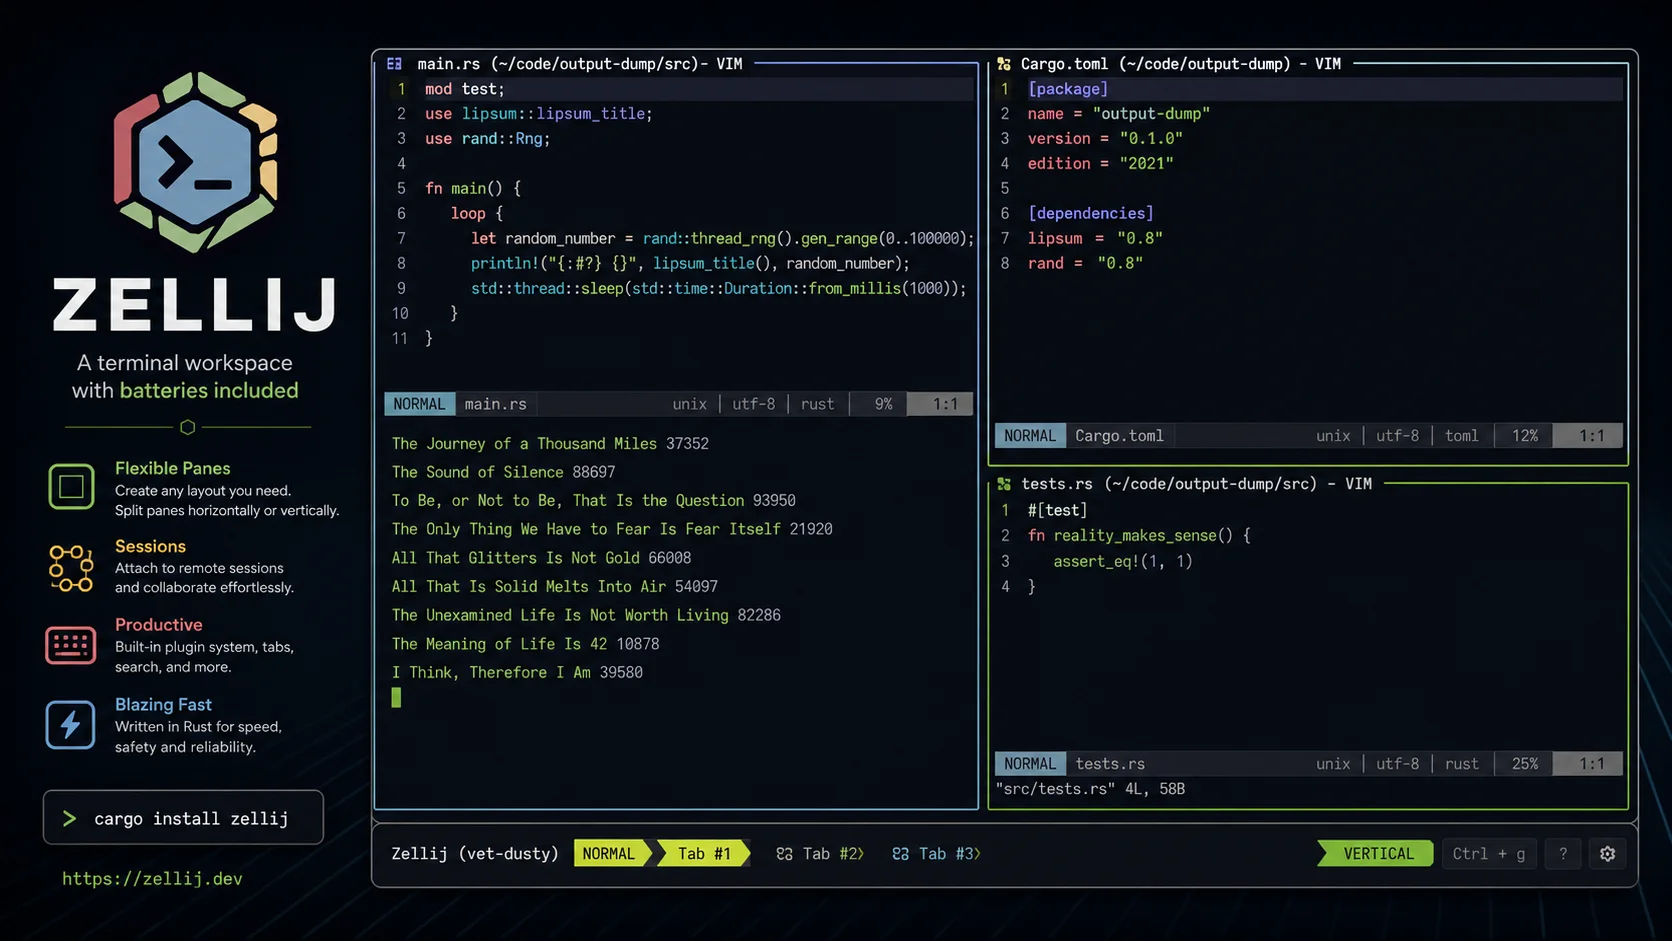Switch to Tab #2
This screenshot has height=941, width=1672.
click(820, 854)
